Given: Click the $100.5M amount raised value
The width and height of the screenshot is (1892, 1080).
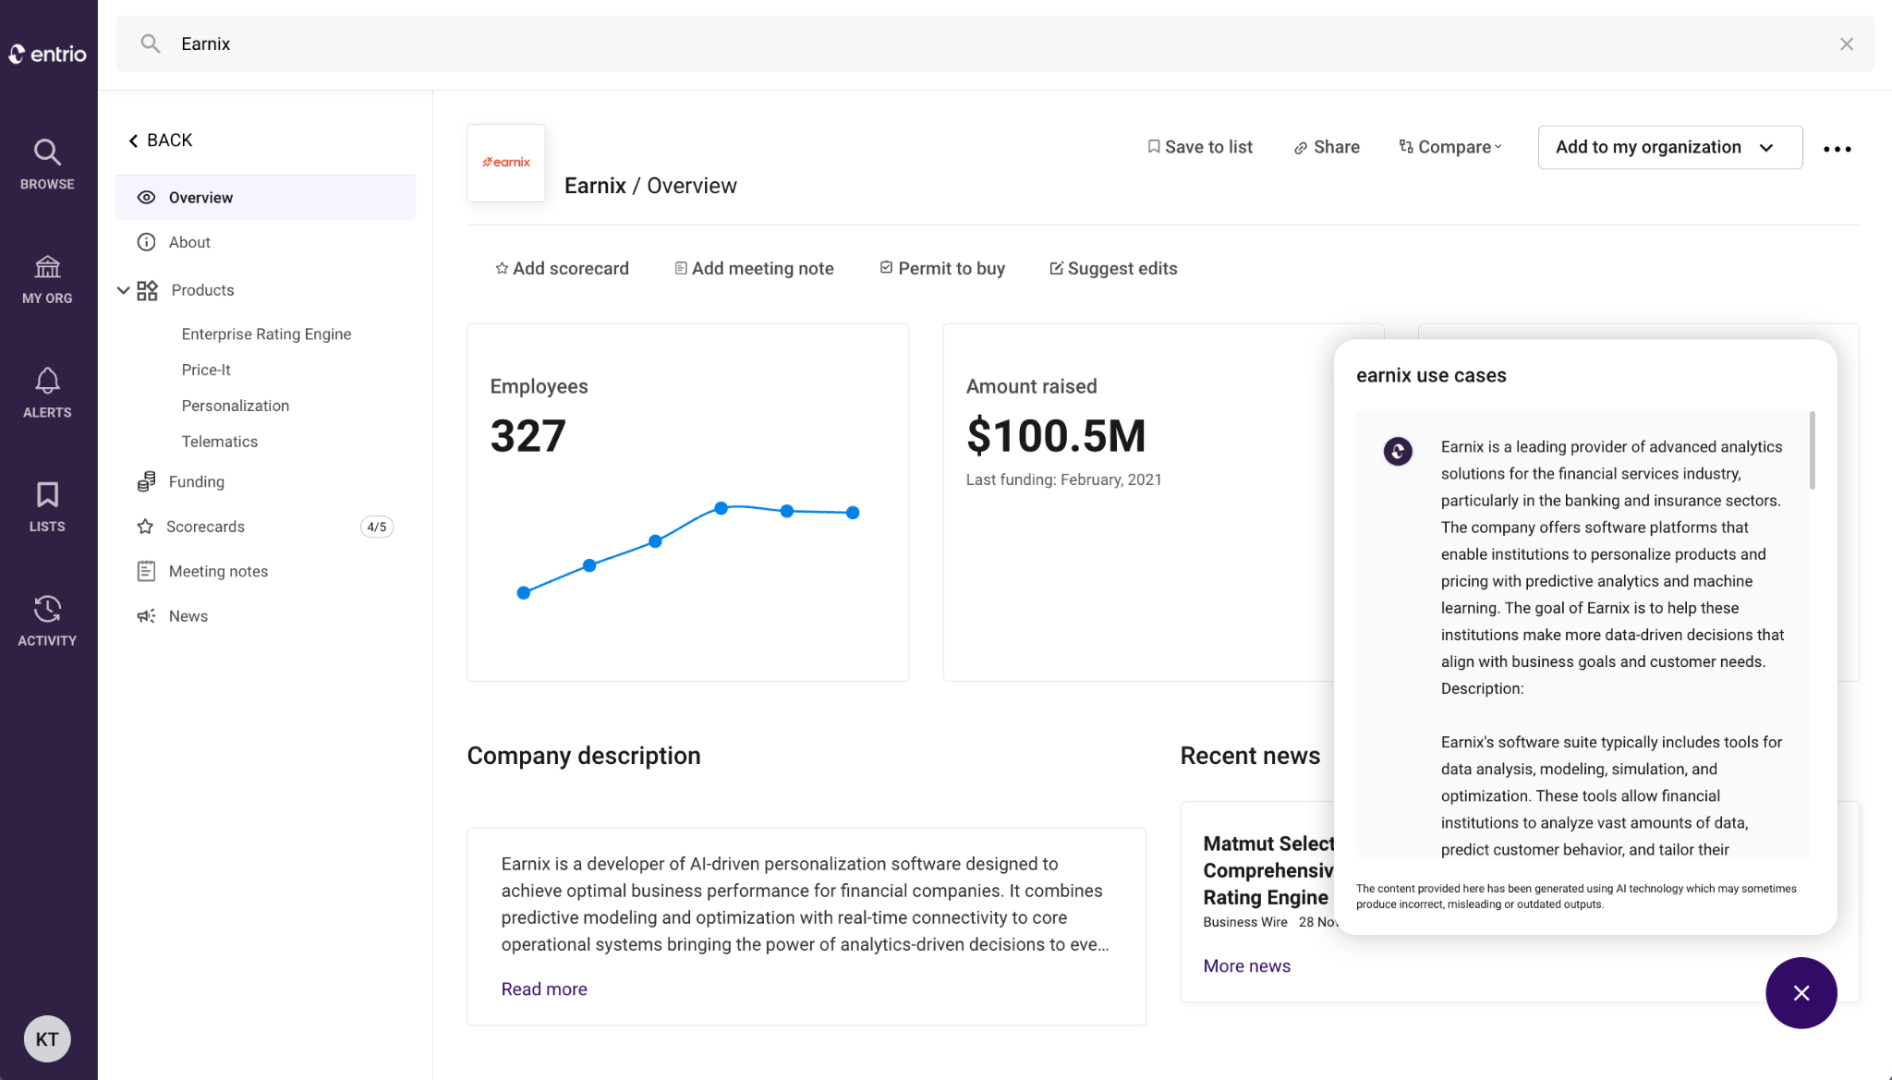Looking at the screenshot, I should pyautogui.click(x=1056, y=436).
